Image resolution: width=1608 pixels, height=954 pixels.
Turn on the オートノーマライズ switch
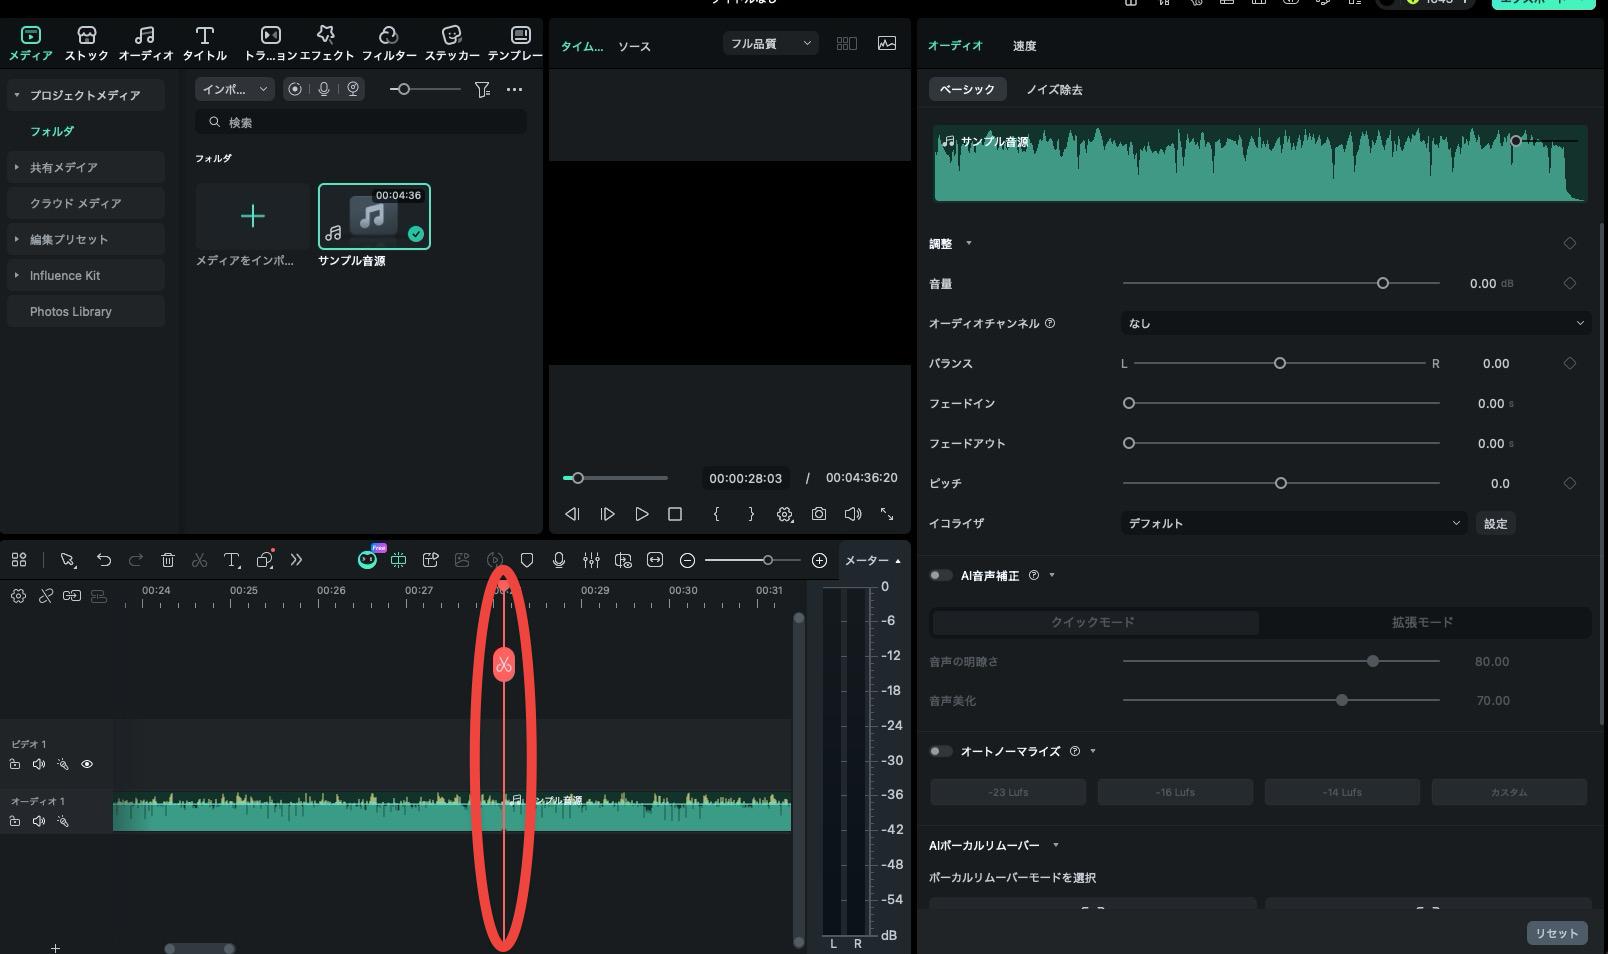tap(940, 751)
